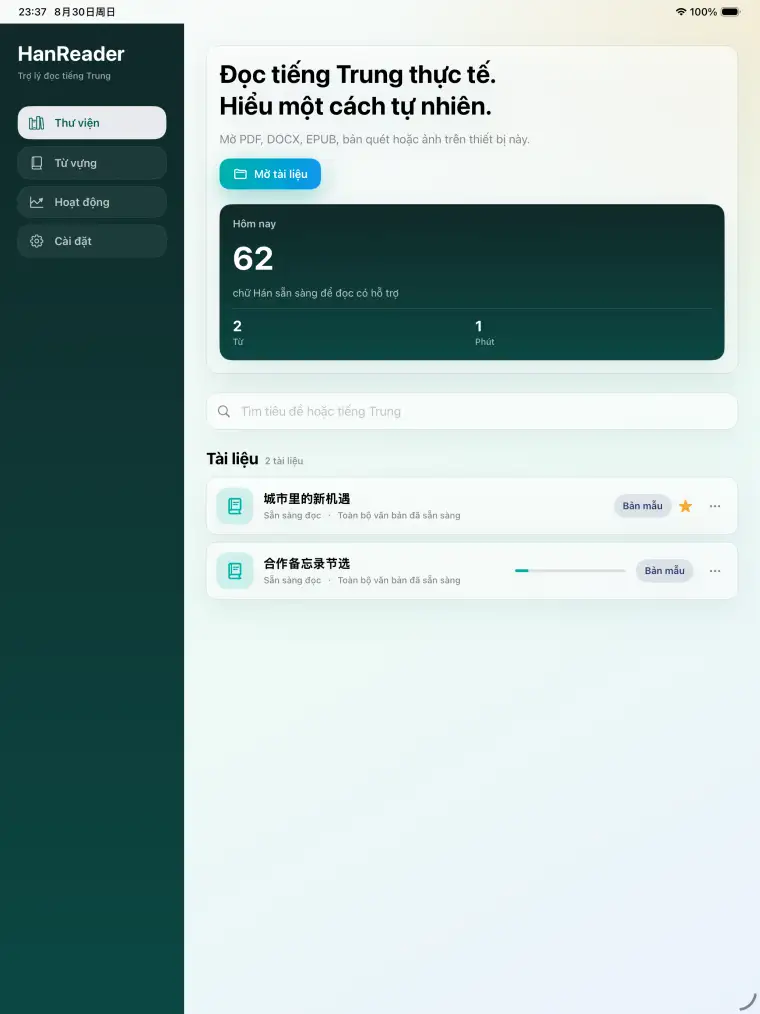
Task: Open document 城市里的新机遇
Action: (x=472, y=506)
